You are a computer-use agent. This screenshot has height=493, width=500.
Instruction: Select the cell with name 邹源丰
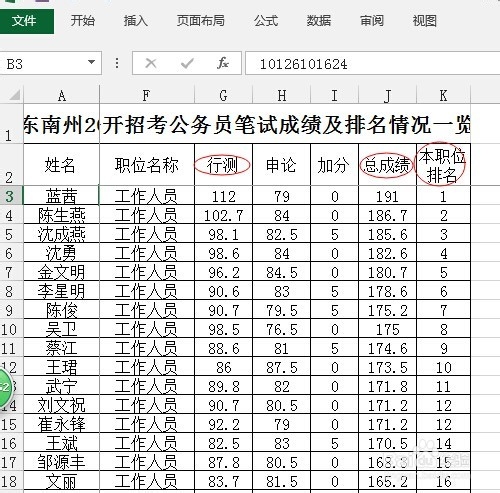pyautogui.click(x=61, y=462)
